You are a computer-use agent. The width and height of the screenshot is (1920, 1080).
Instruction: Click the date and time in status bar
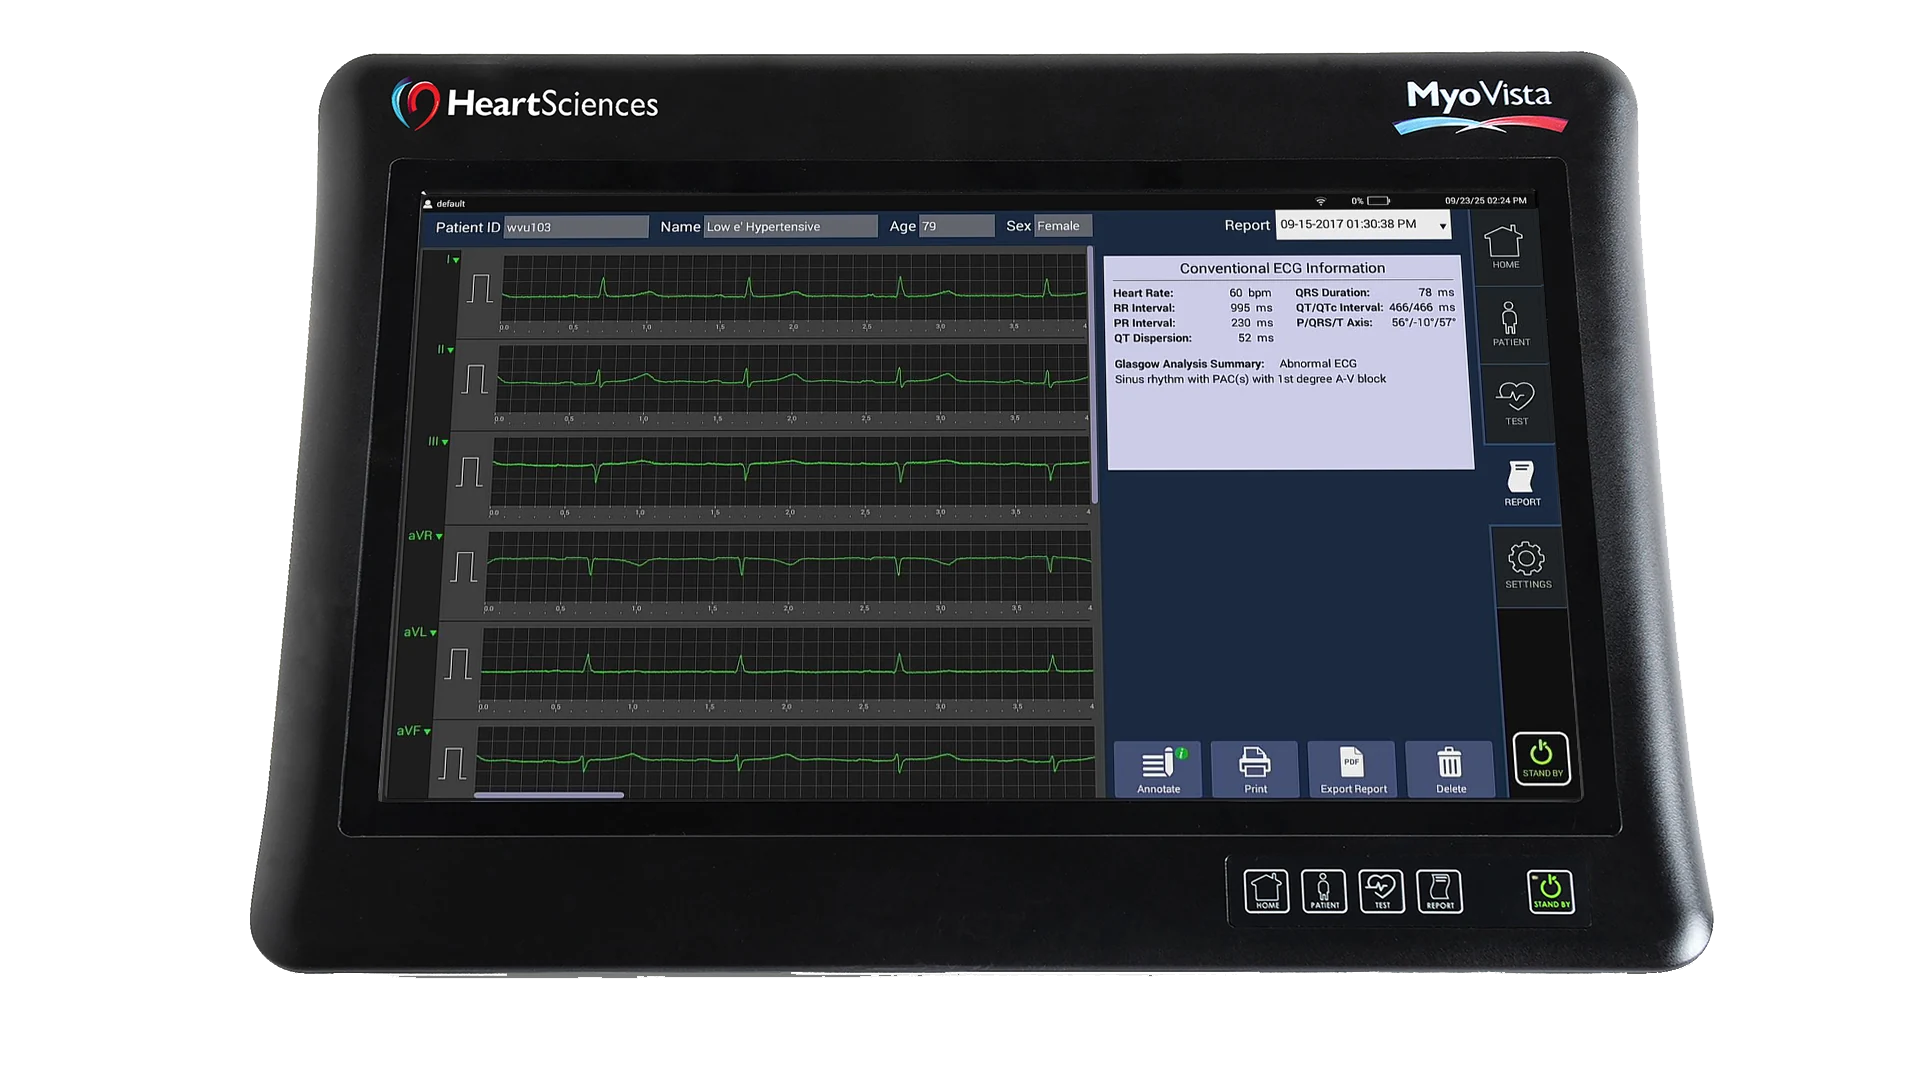[x=1486, y=200]
